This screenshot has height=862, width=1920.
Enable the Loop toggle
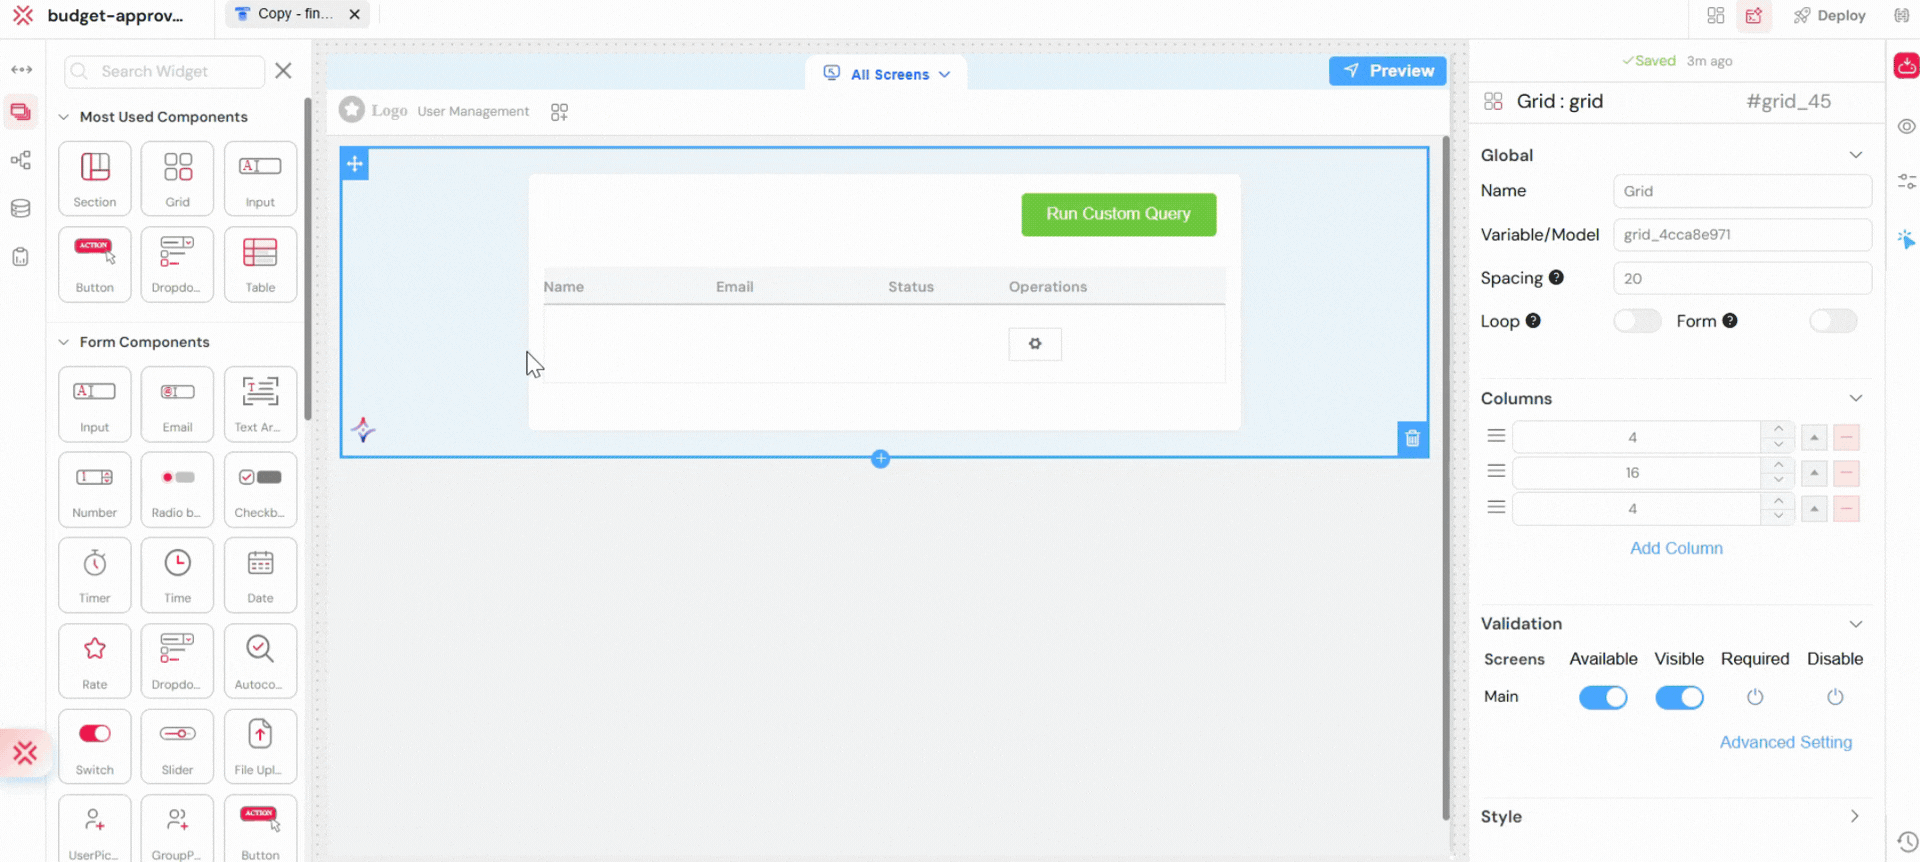click(1636, 321)
